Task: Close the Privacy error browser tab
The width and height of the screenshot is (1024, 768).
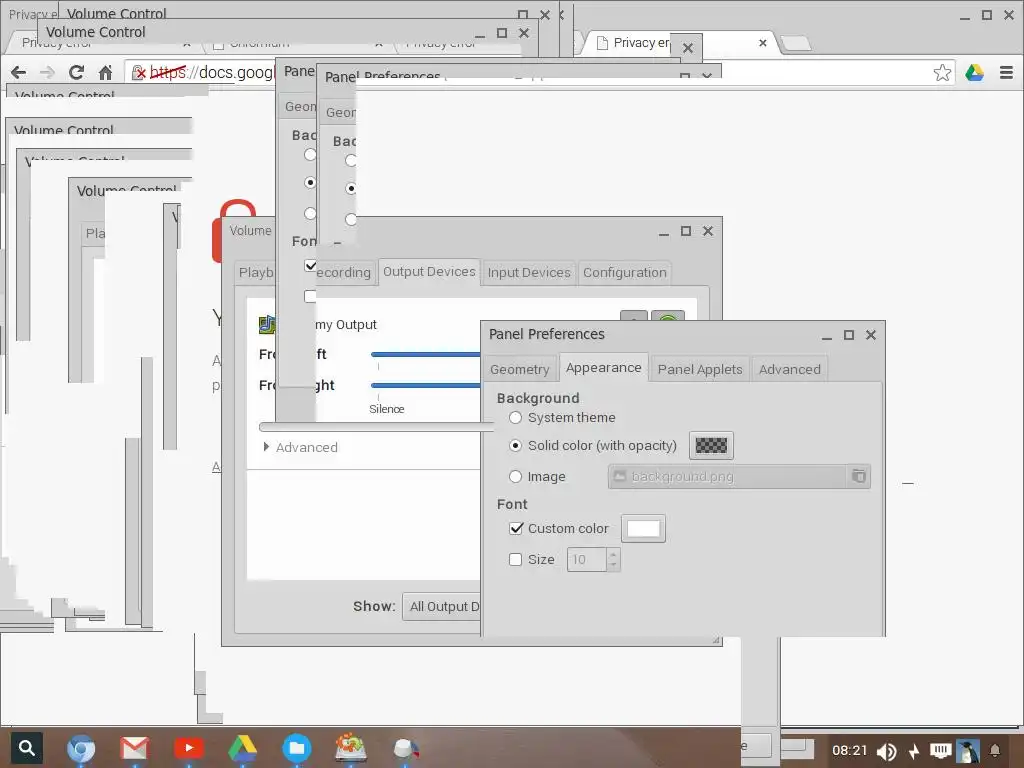Action: coord(763,43)
